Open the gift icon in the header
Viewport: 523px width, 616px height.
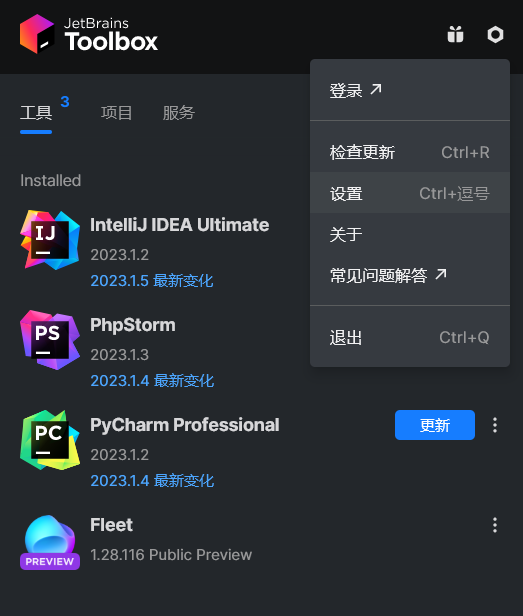pos(455,34)
